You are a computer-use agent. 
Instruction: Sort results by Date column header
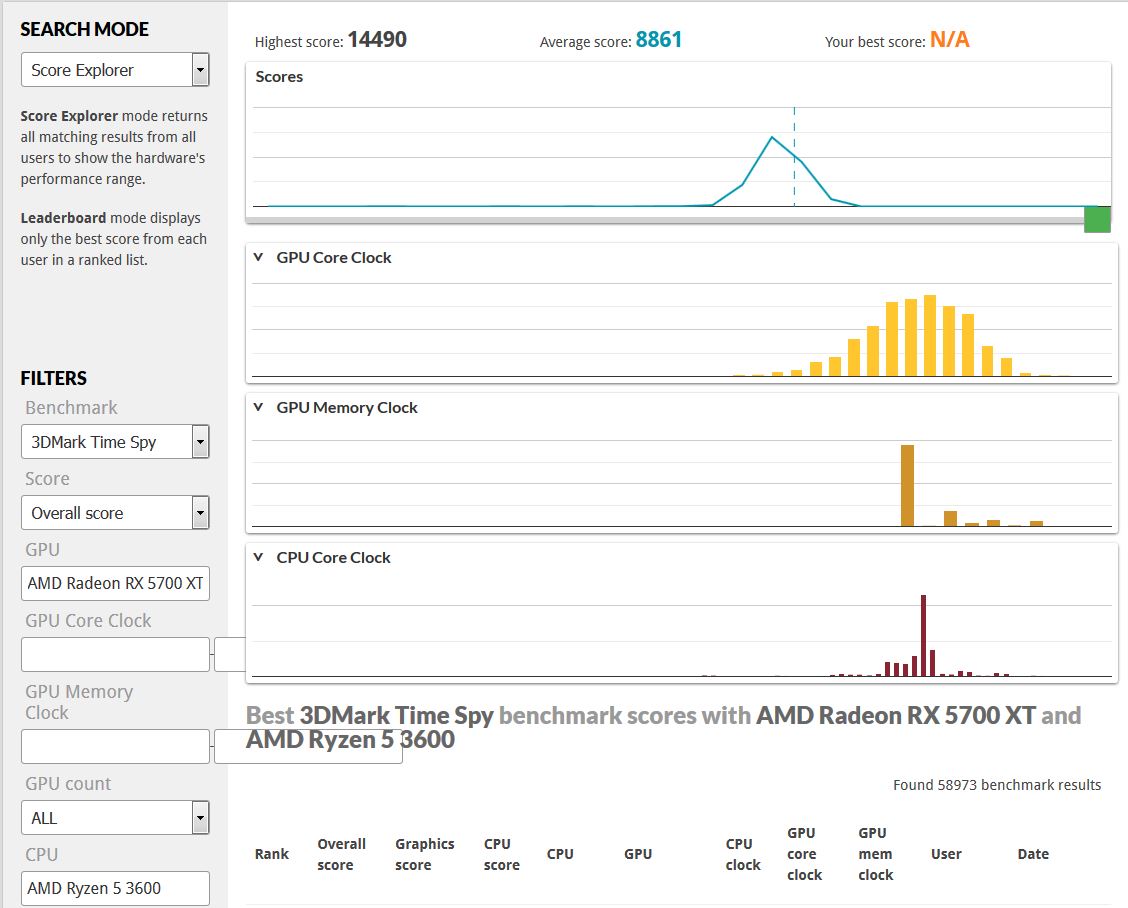[1033, 854]
